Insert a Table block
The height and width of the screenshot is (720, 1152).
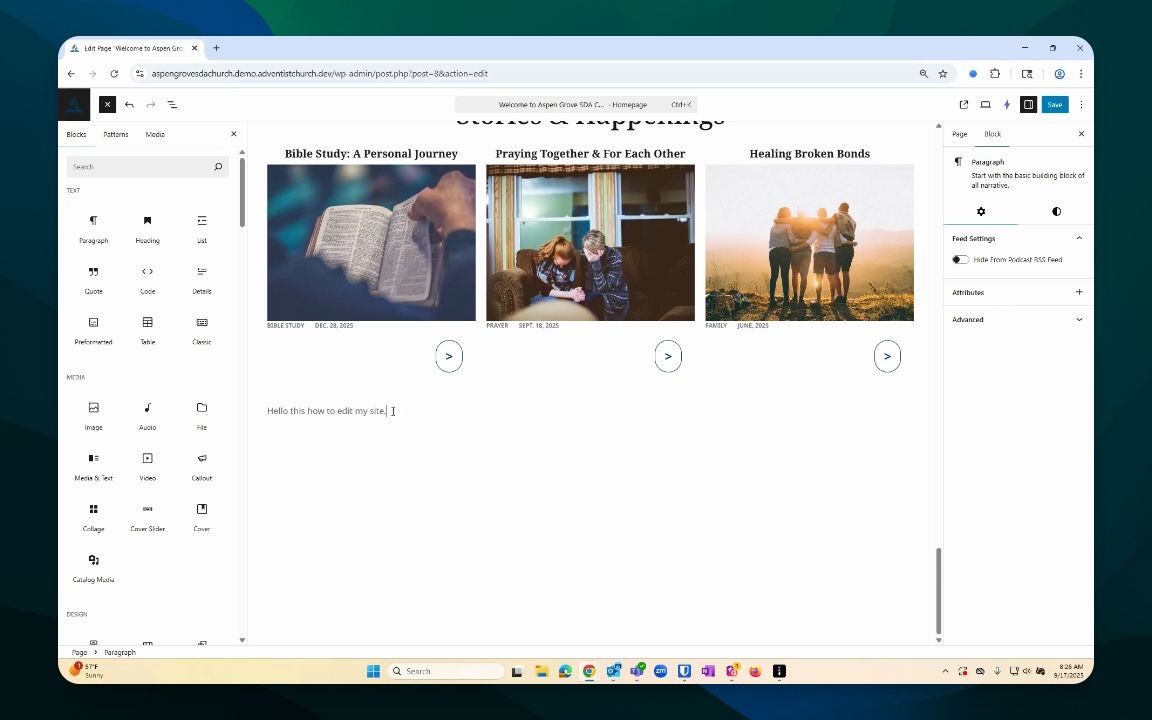[x=147, y=328]
